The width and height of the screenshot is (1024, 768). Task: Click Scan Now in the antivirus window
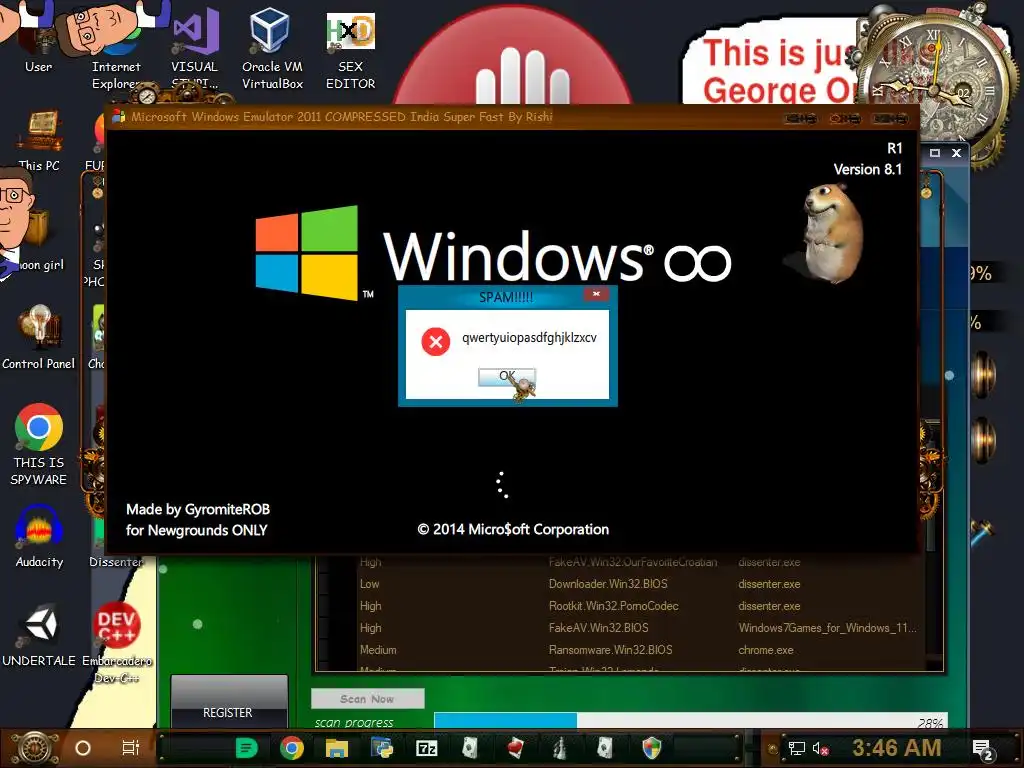[x=367, y=699]
